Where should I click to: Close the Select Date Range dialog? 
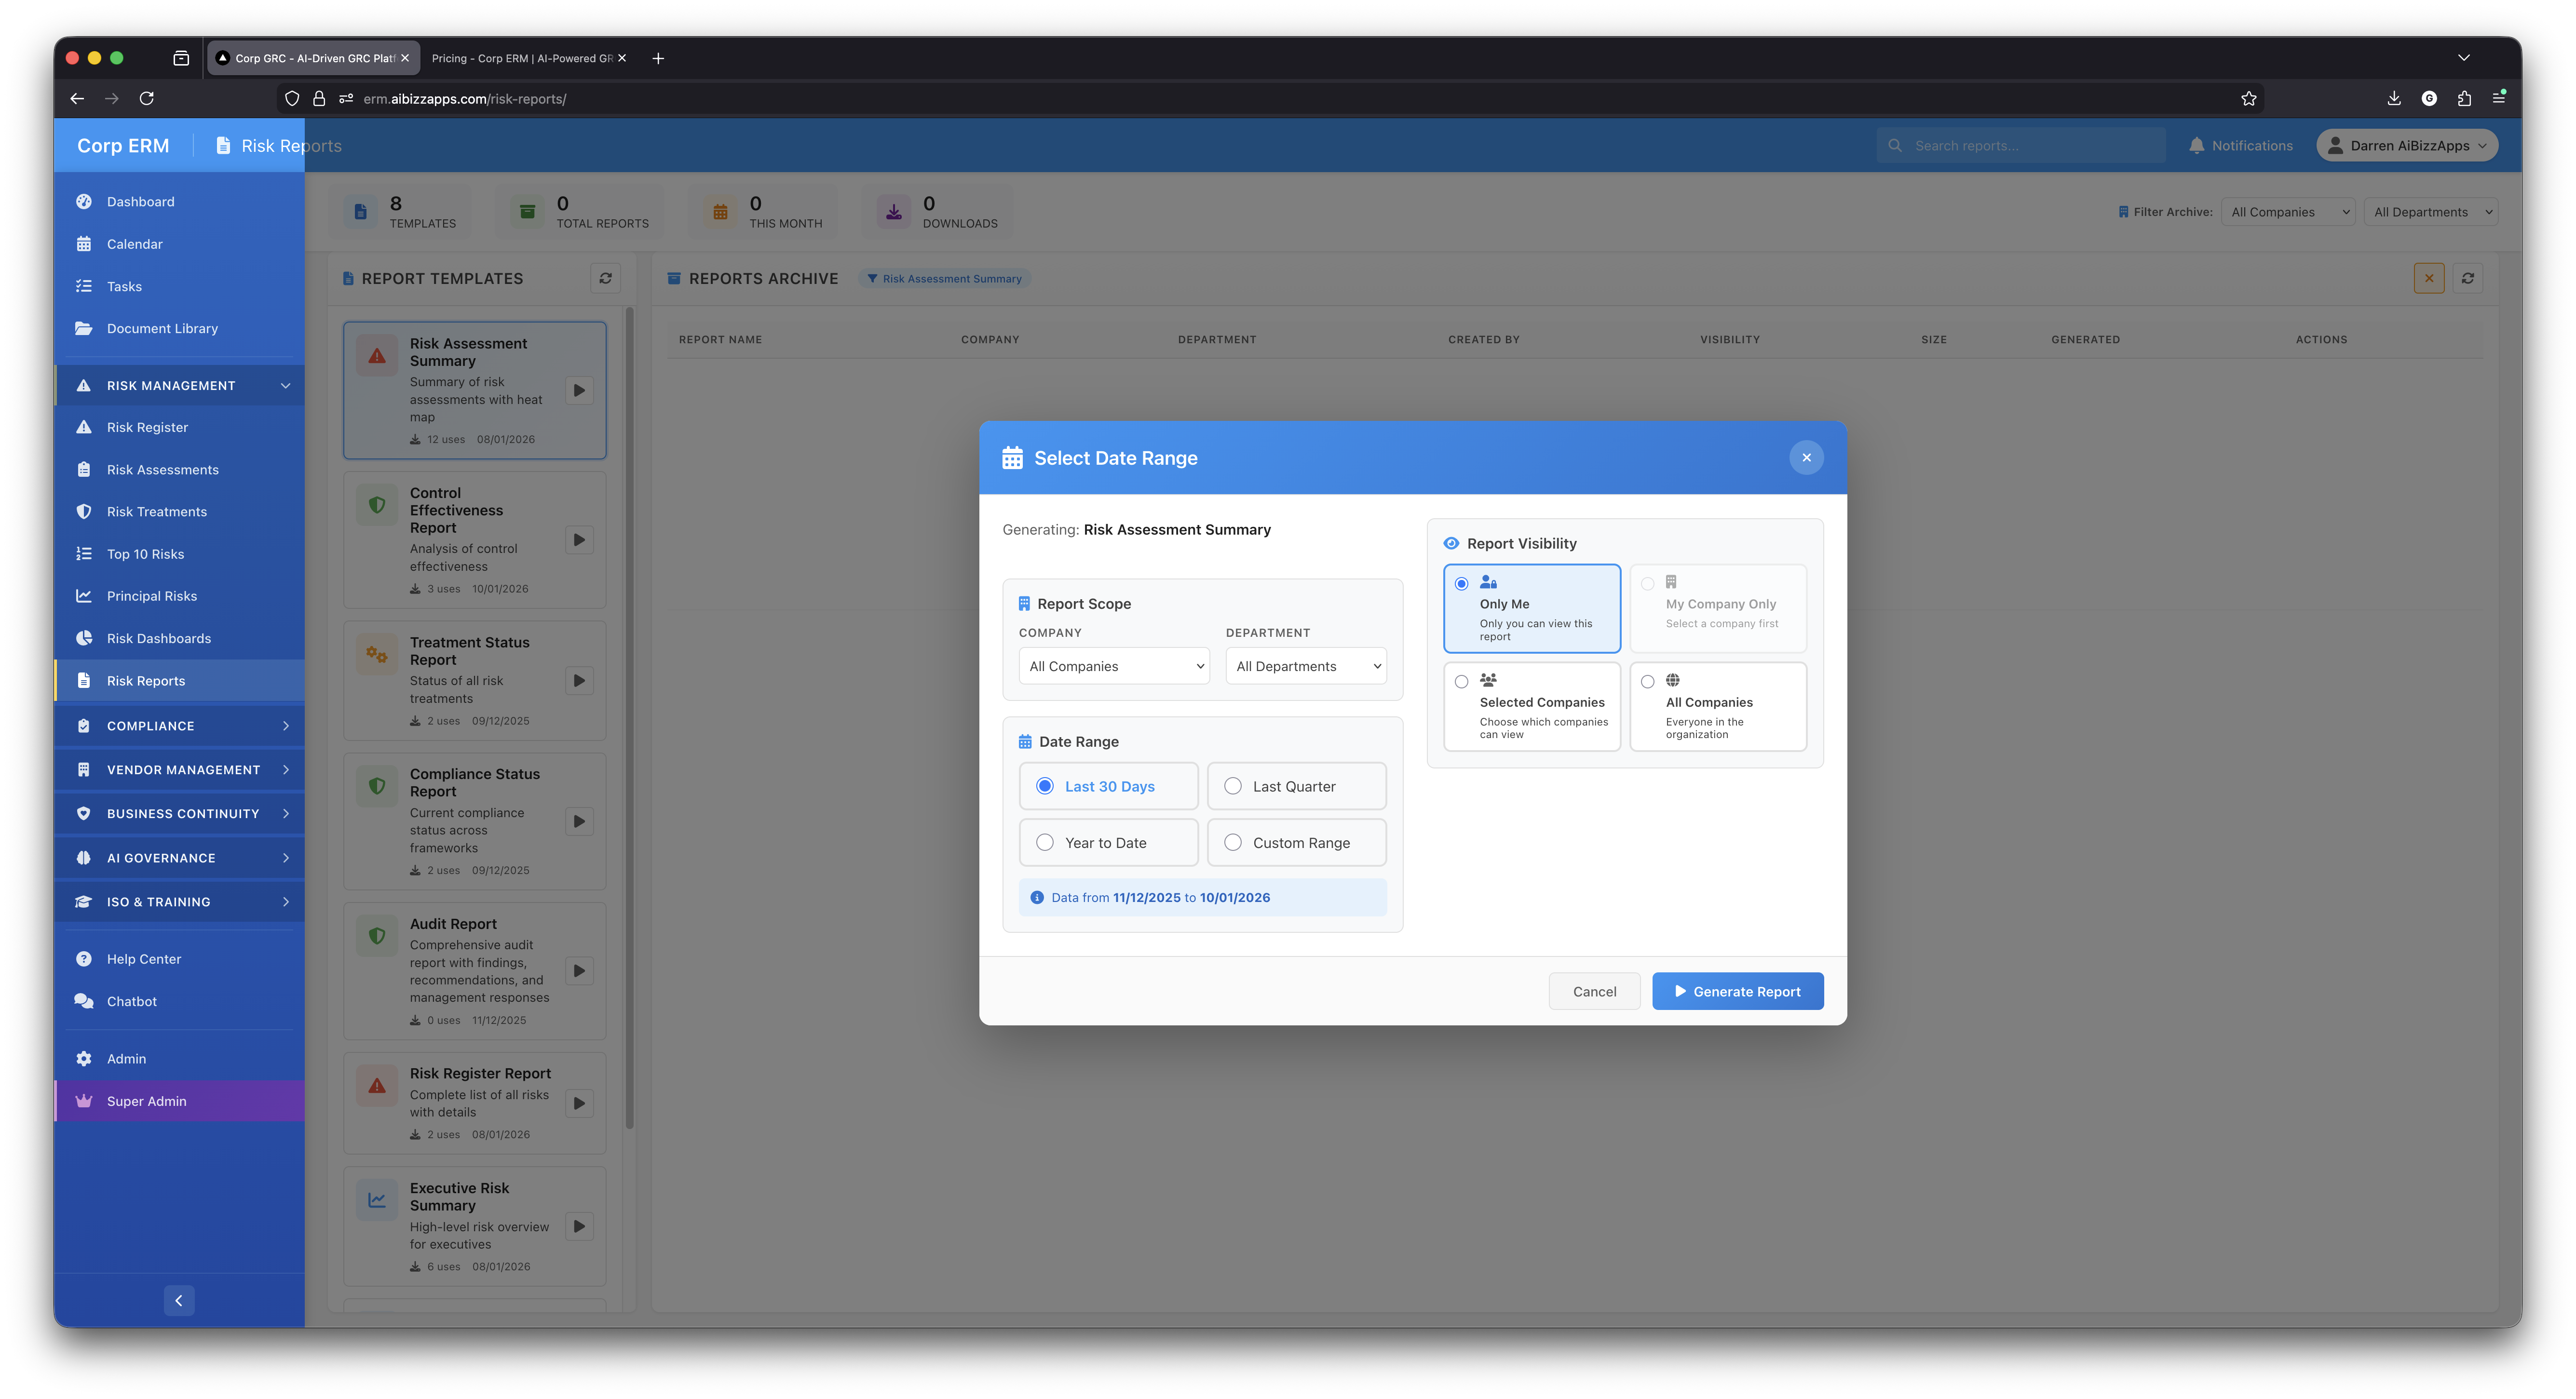[x=1806, y=457]
